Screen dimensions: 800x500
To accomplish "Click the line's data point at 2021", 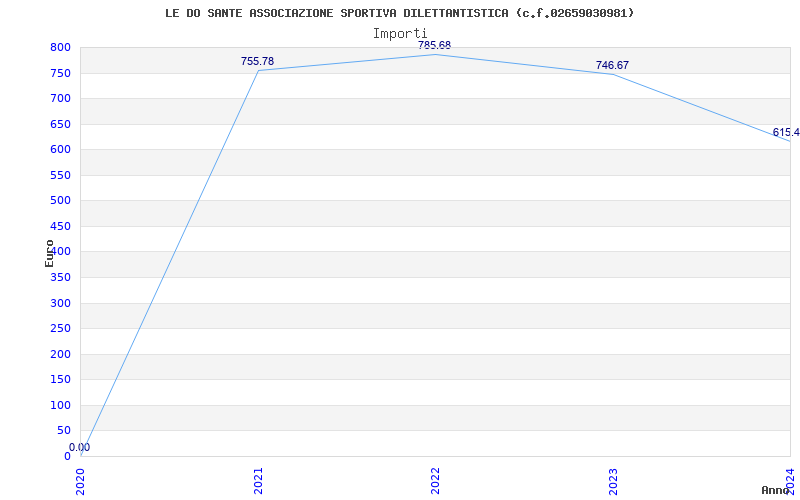I will 258,70.
